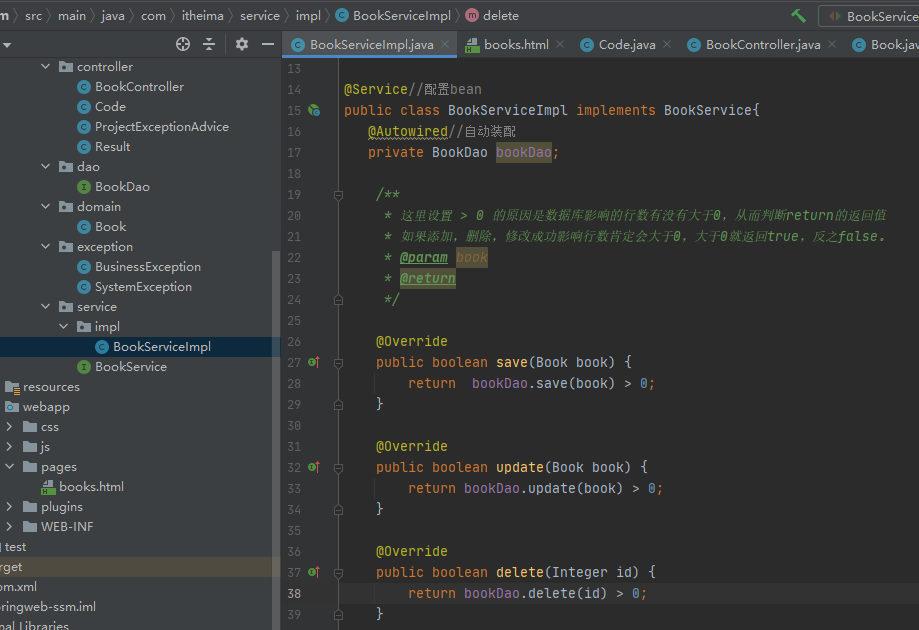Switch to the BookController.java tab
The height and width of the screenshot is (630, 919).
click(762, 45)
